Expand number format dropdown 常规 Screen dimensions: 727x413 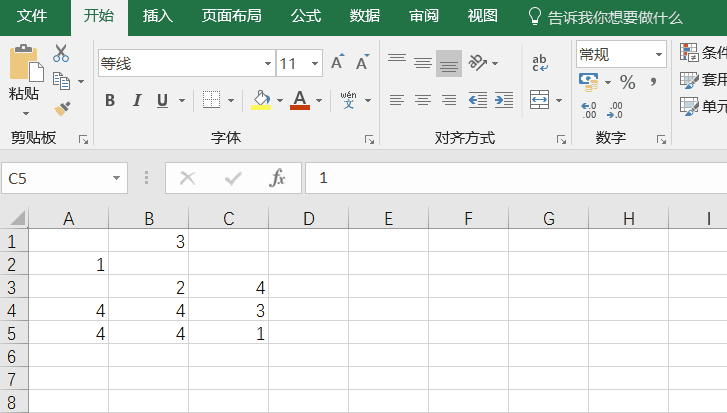(x=659, y=54)
